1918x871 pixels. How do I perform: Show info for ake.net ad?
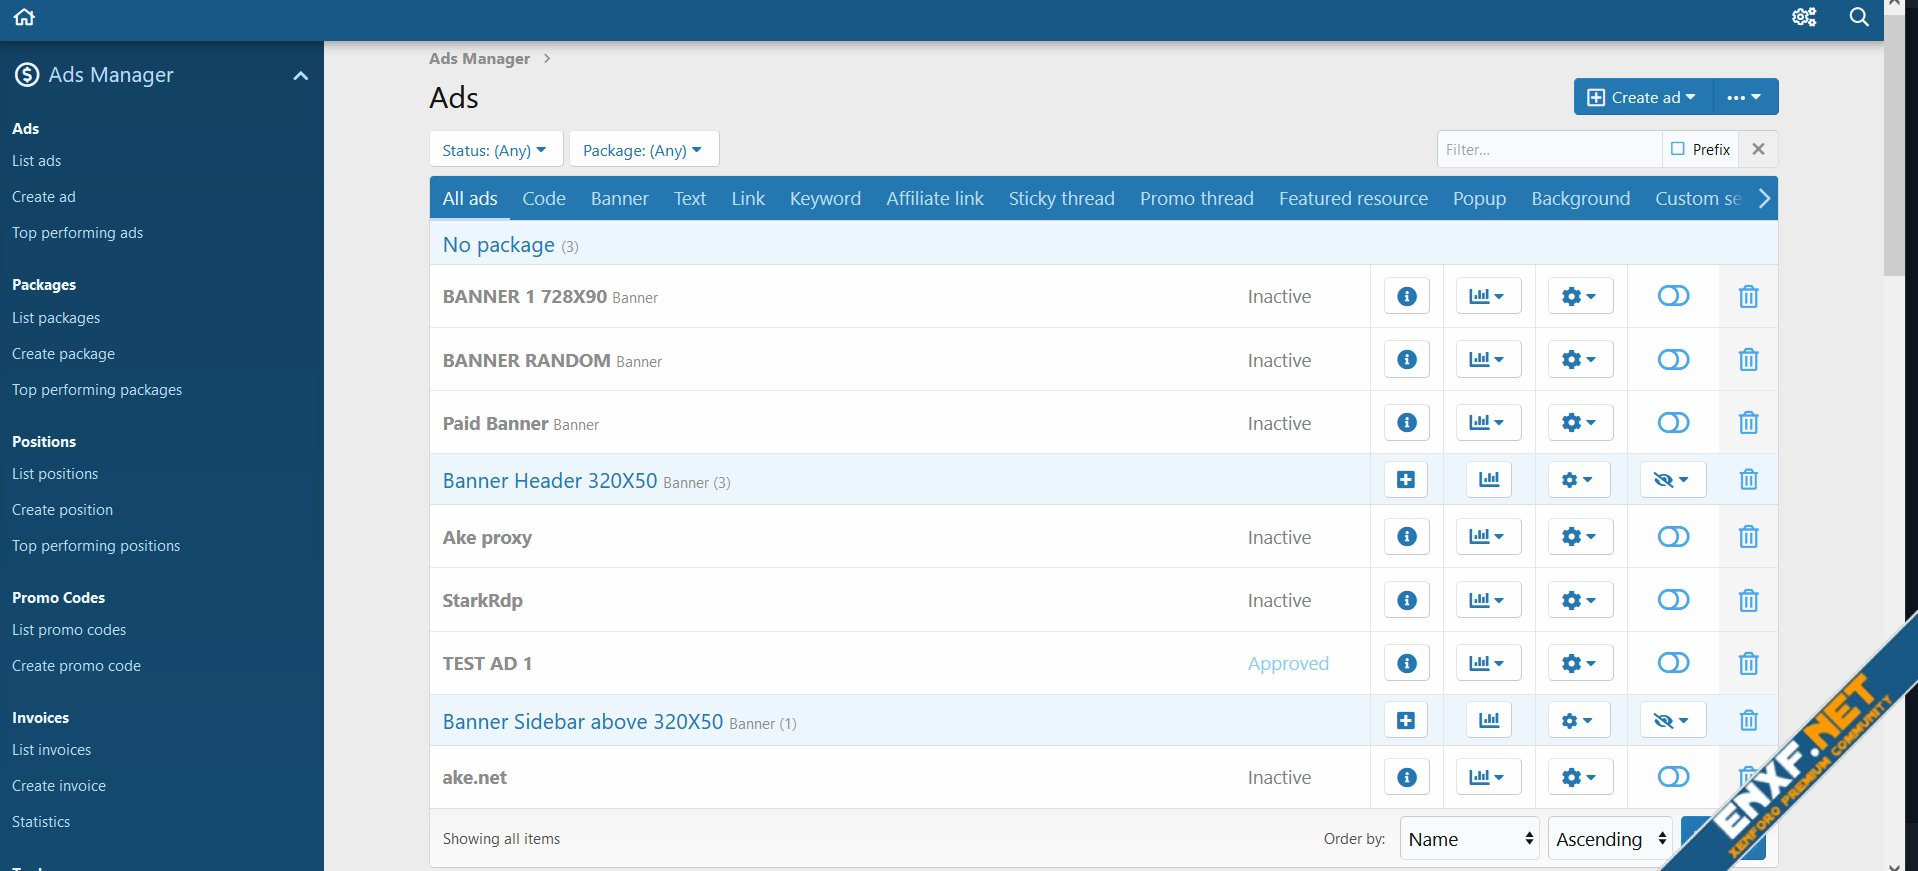tap(1406, 777)
